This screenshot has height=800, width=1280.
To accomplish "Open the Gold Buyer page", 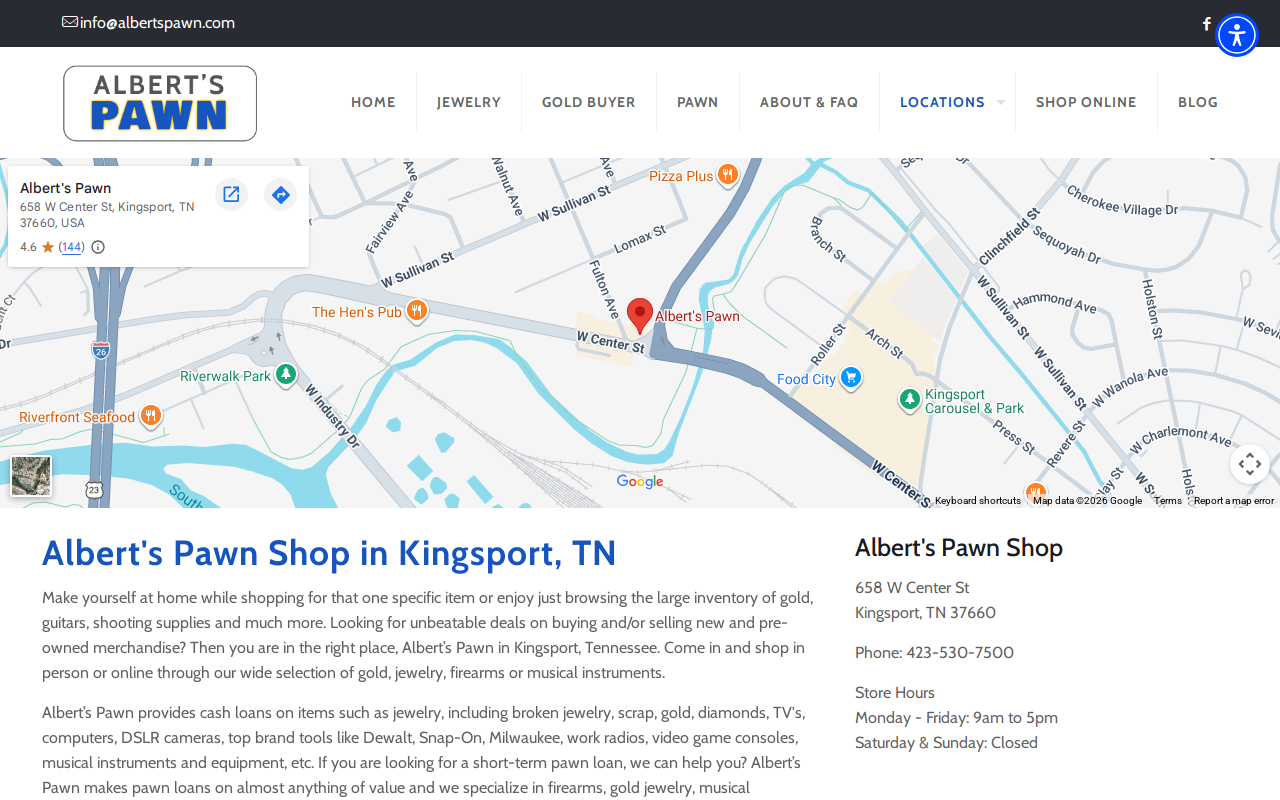I will tap(589, 102).
